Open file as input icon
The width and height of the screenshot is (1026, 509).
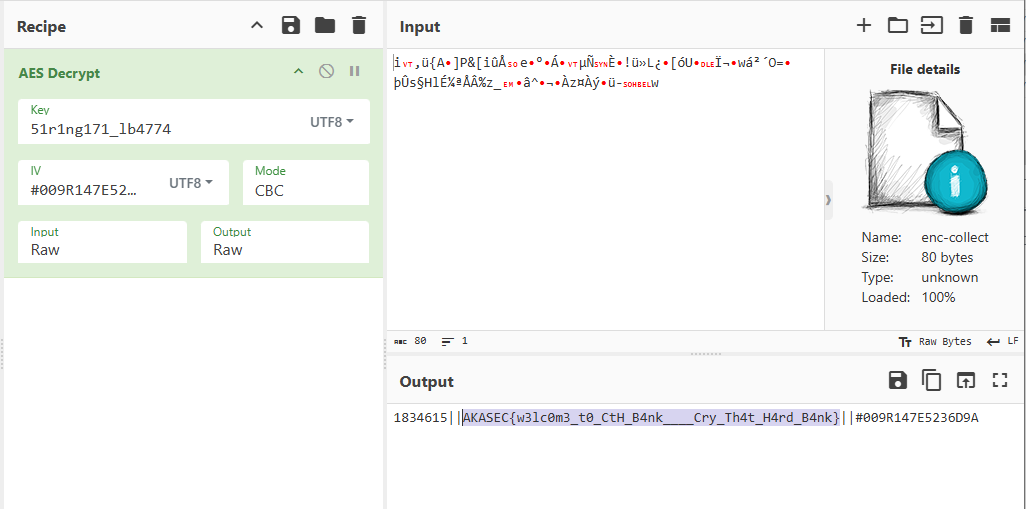(932, 26)
